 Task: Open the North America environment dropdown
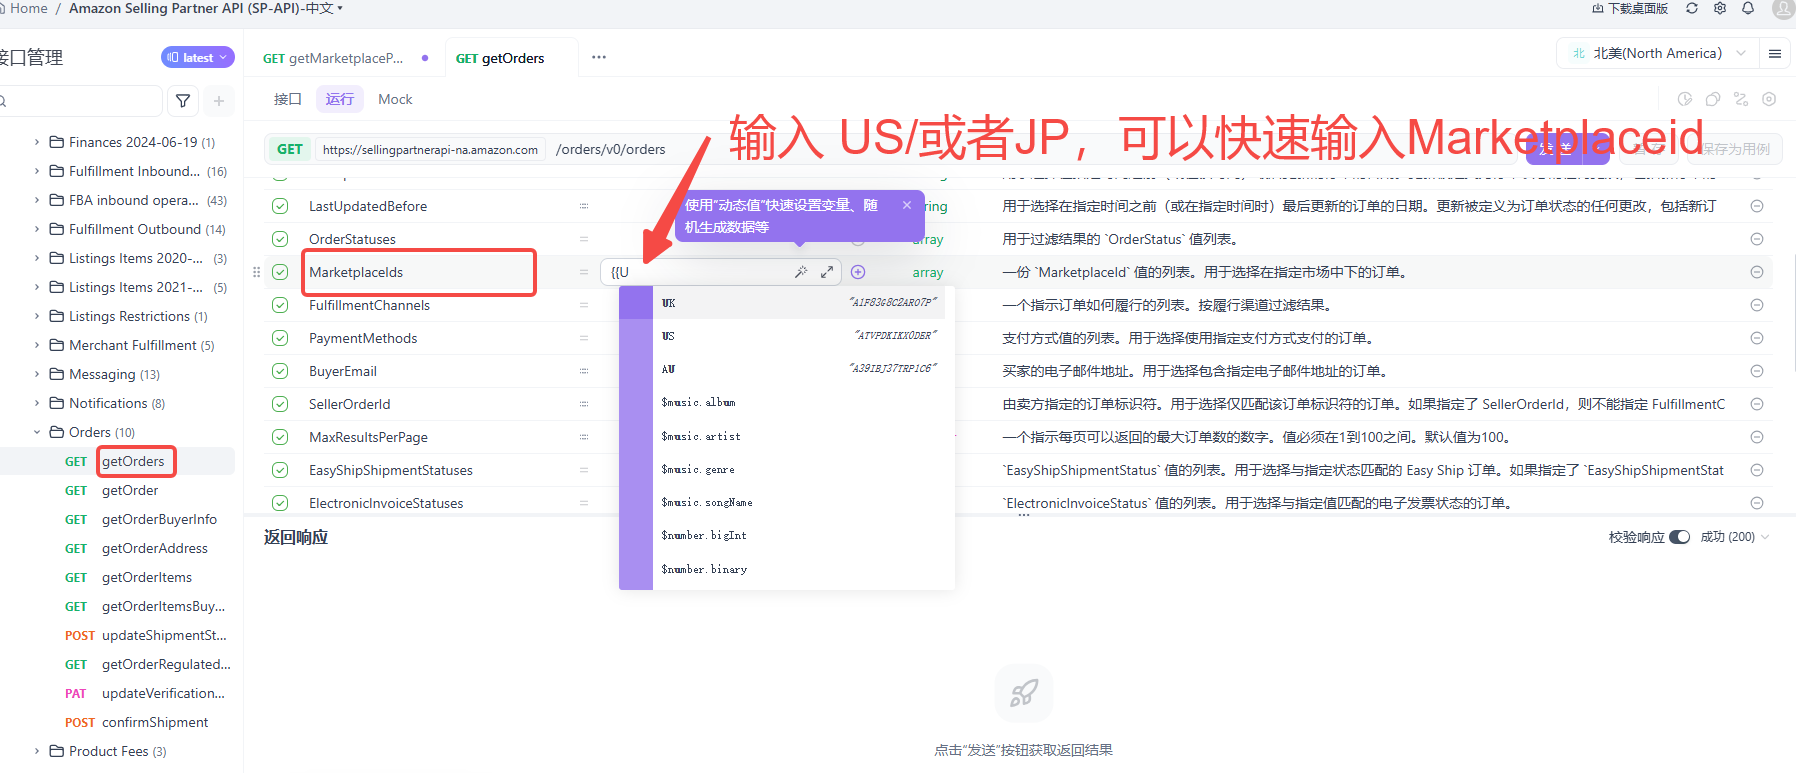(x=1657, y=54)
